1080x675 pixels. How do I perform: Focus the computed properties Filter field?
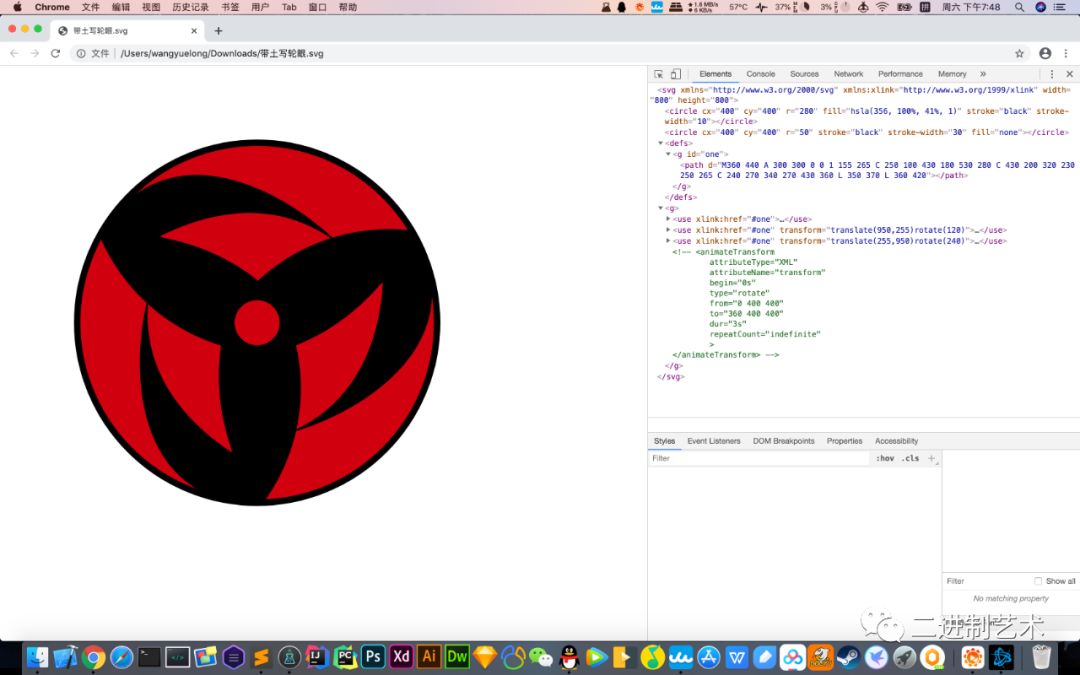[986, 581]
